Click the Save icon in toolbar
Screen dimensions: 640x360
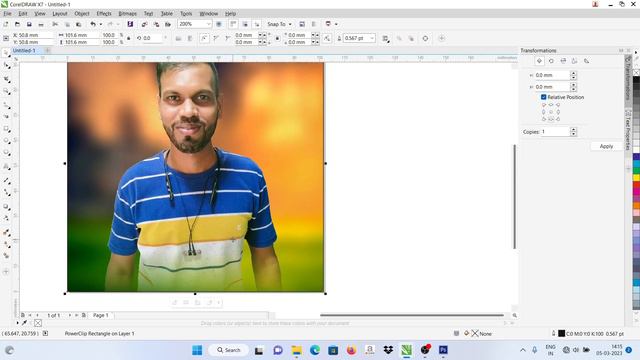click(x=29, y=24)
